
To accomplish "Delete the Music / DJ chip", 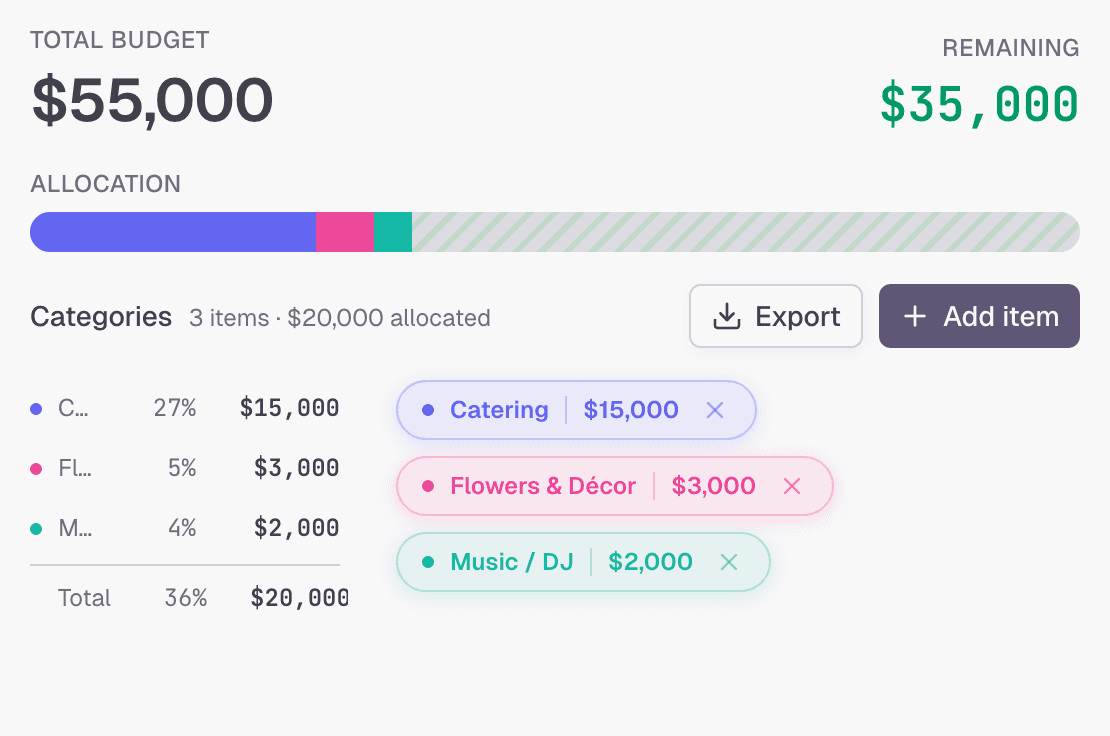I will coord(729,562).
